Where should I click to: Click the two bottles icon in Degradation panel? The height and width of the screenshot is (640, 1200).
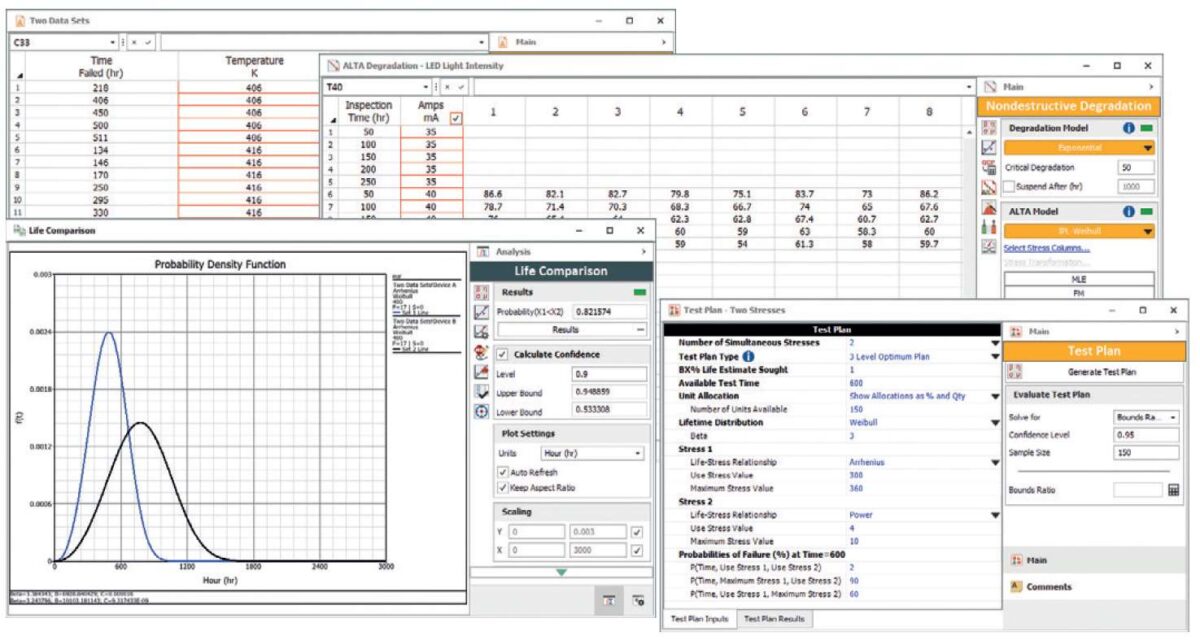tap(988, 229)
